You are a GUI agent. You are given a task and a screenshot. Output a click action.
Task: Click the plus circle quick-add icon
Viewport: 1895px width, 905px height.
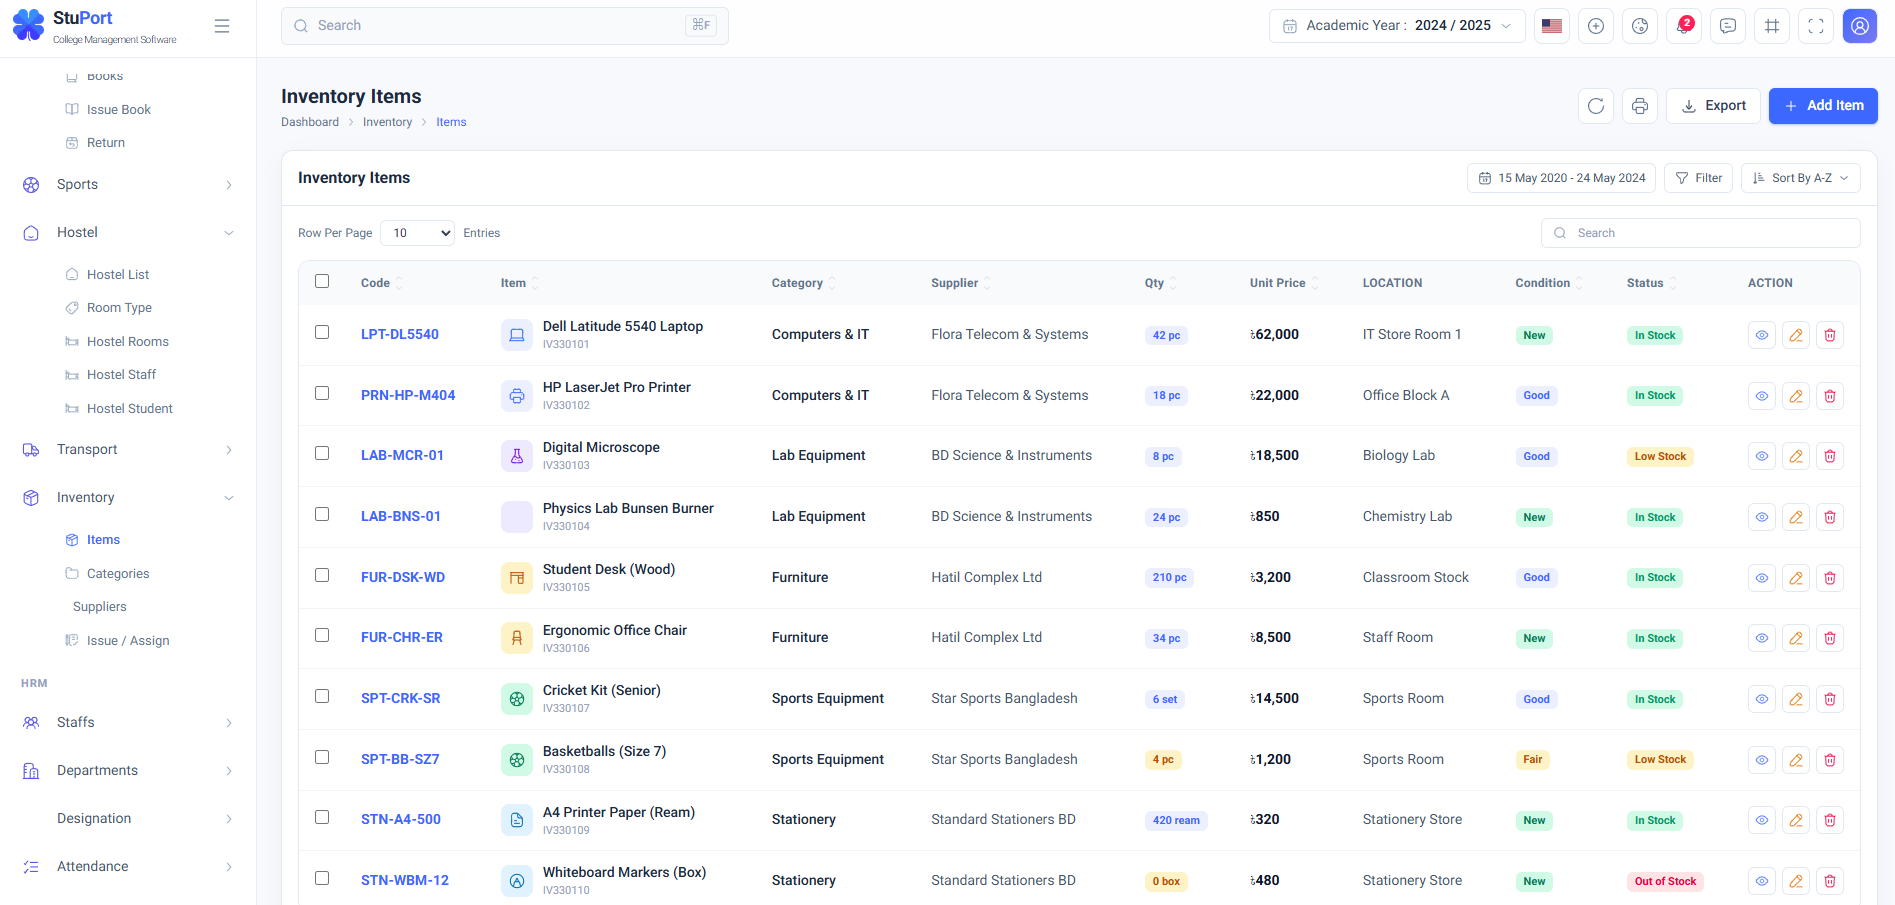(1596, 26)
